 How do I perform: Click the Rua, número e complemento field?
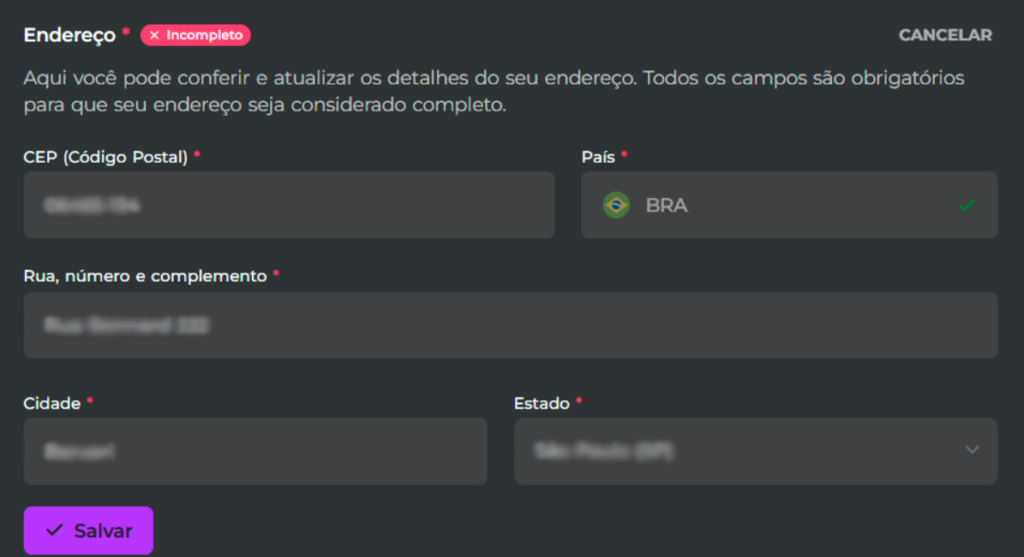[511, 325]
